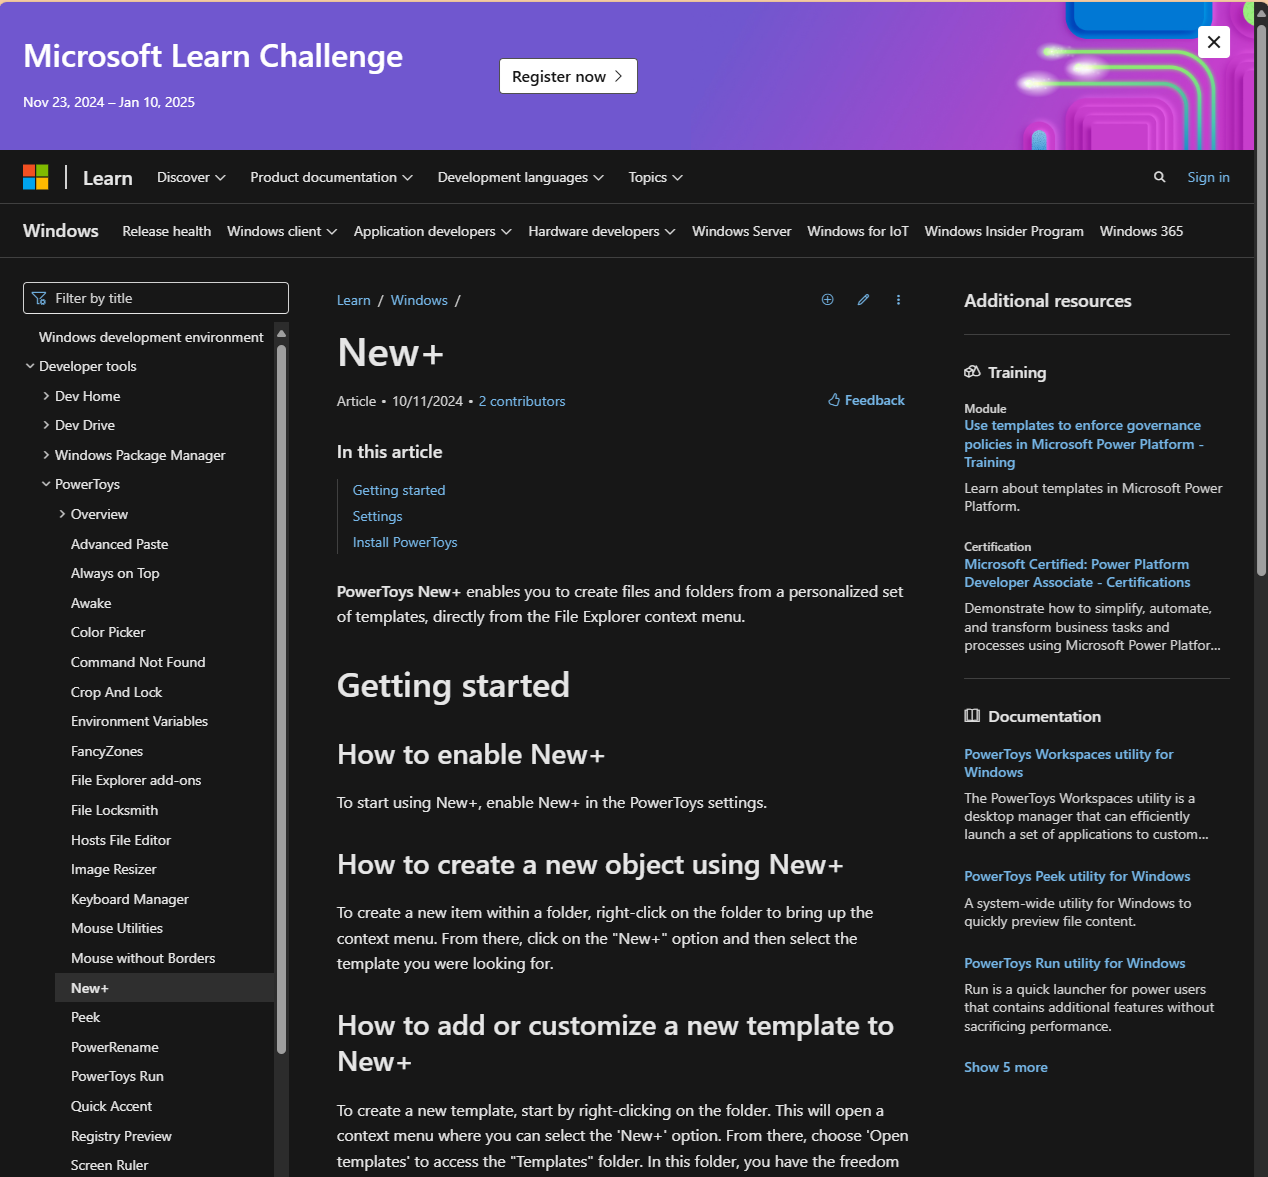Open Crop And Lock in sidebar
This screenshot has height=1177, width=1268.
[x=116, y=692]
